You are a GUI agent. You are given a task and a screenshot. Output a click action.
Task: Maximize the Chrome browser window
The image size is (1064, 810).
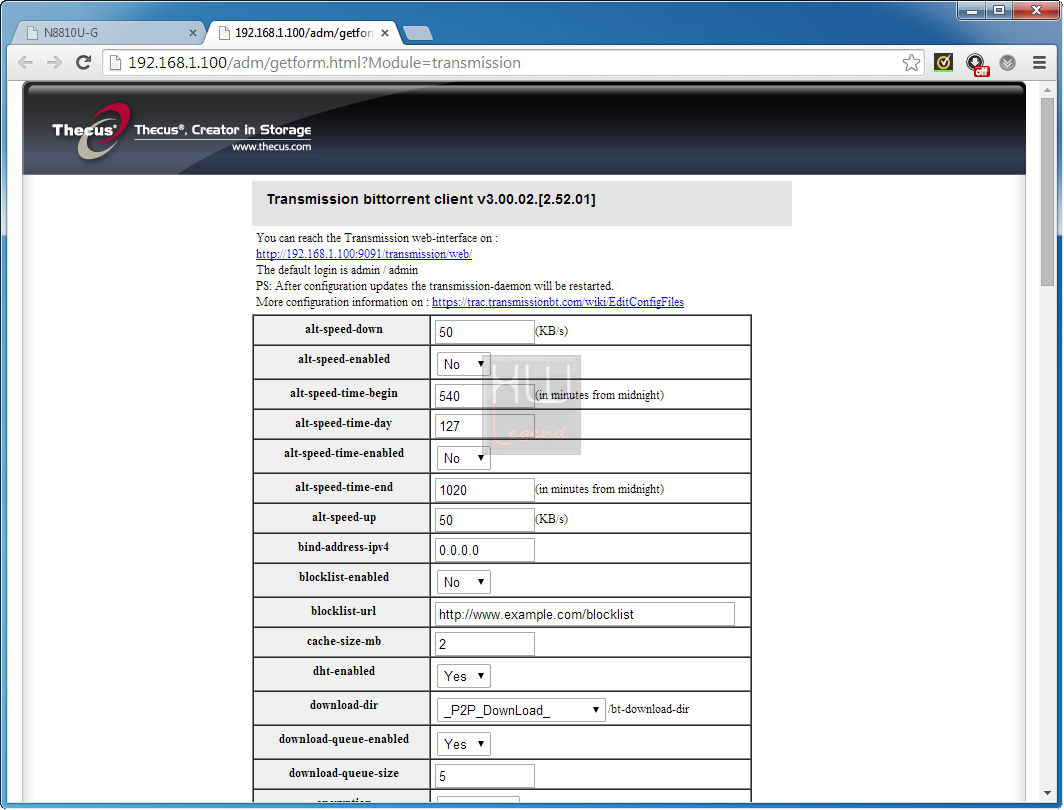coord(999,10)
